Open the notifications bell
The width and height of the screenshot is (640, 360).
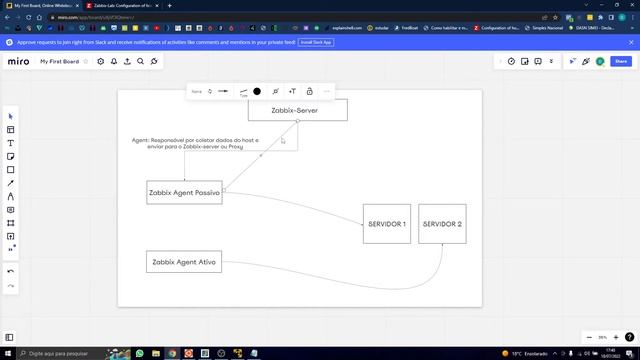114,61
